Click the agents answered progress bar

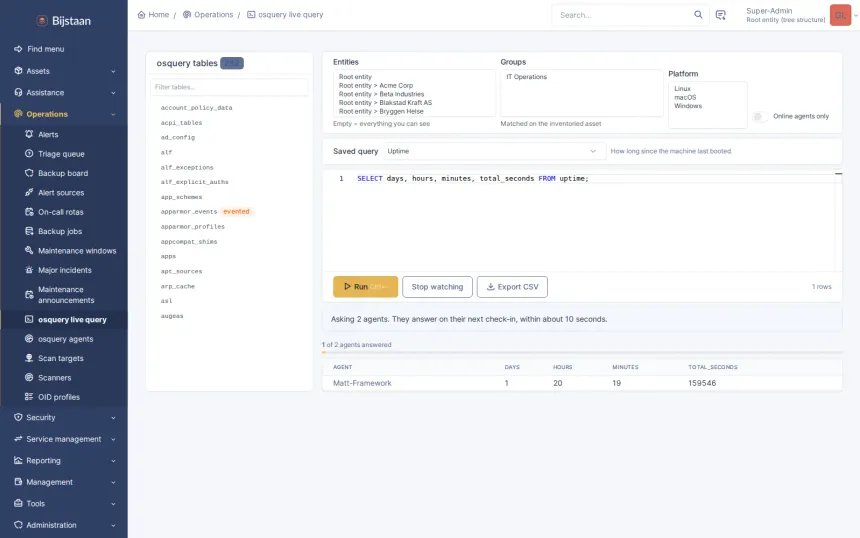582,352
